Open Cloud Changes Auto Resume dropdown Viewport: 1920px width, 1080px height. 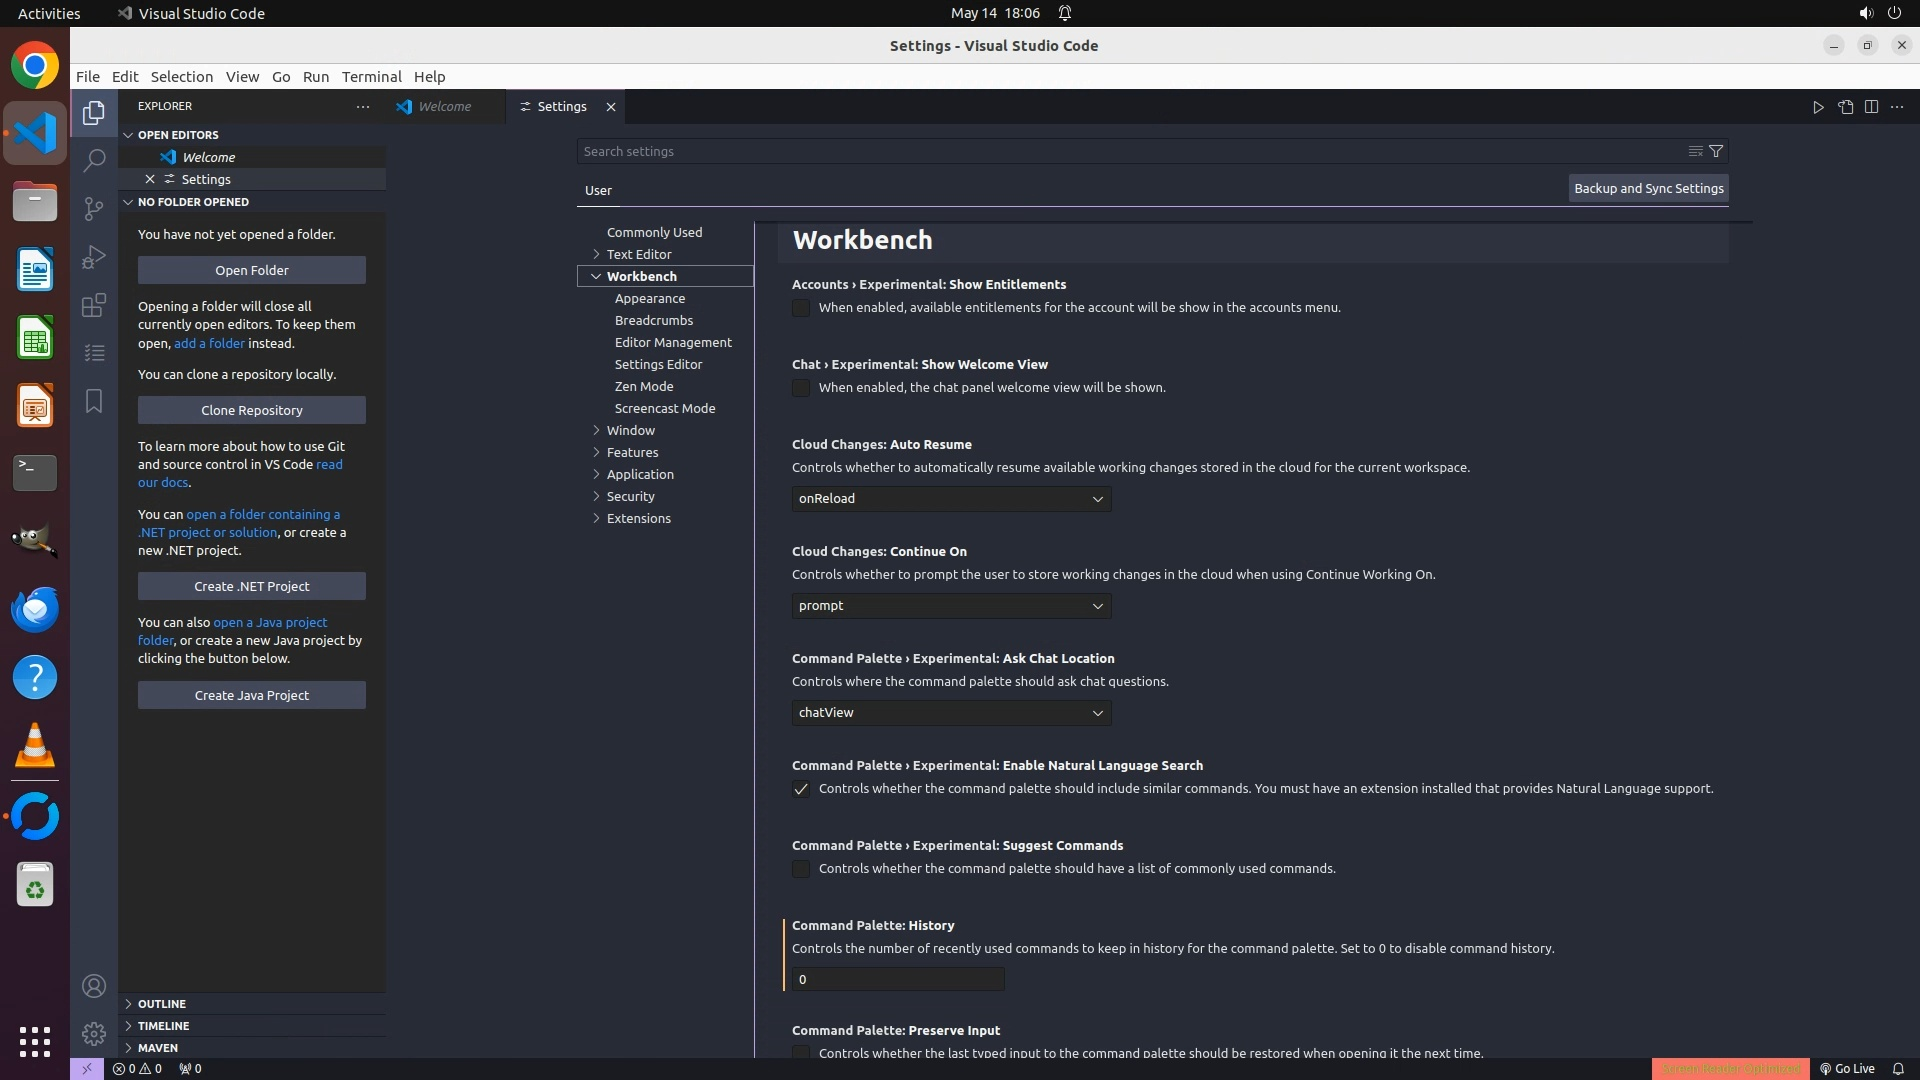[x=951, y=498]
